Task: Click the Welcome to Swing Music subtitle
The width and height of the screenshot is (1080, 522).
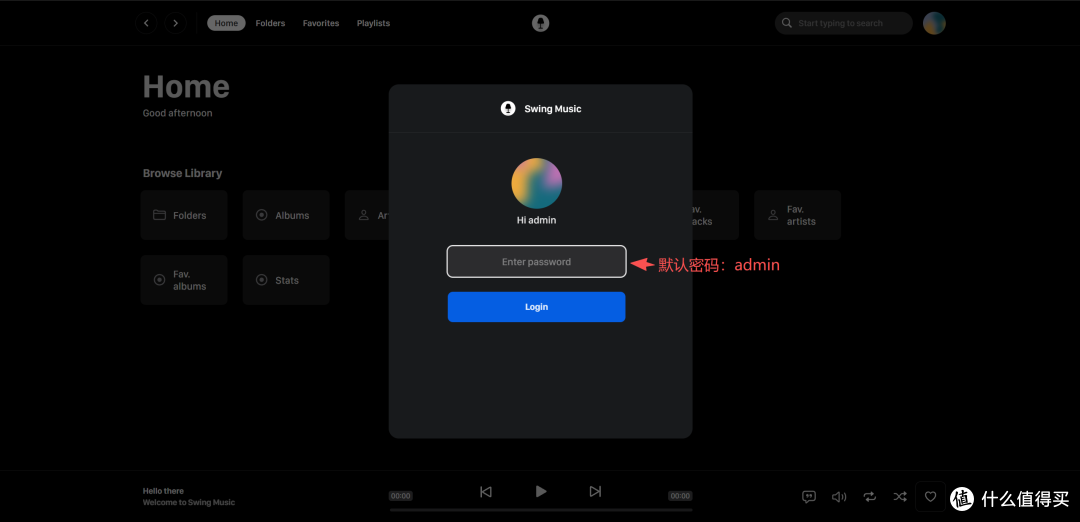Action: tap(189, 503)
